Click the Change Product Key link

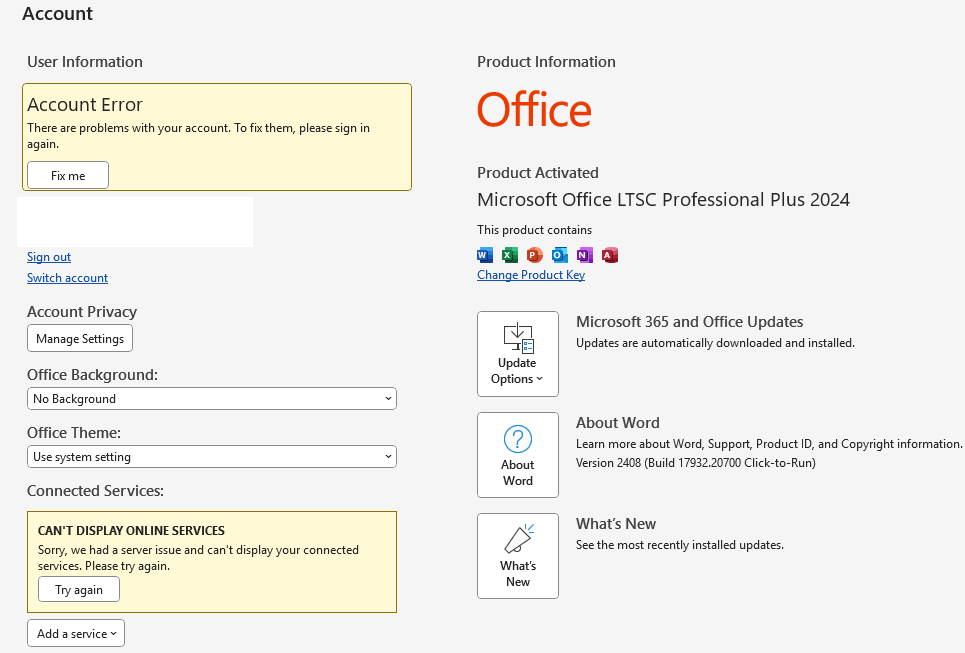531,274
